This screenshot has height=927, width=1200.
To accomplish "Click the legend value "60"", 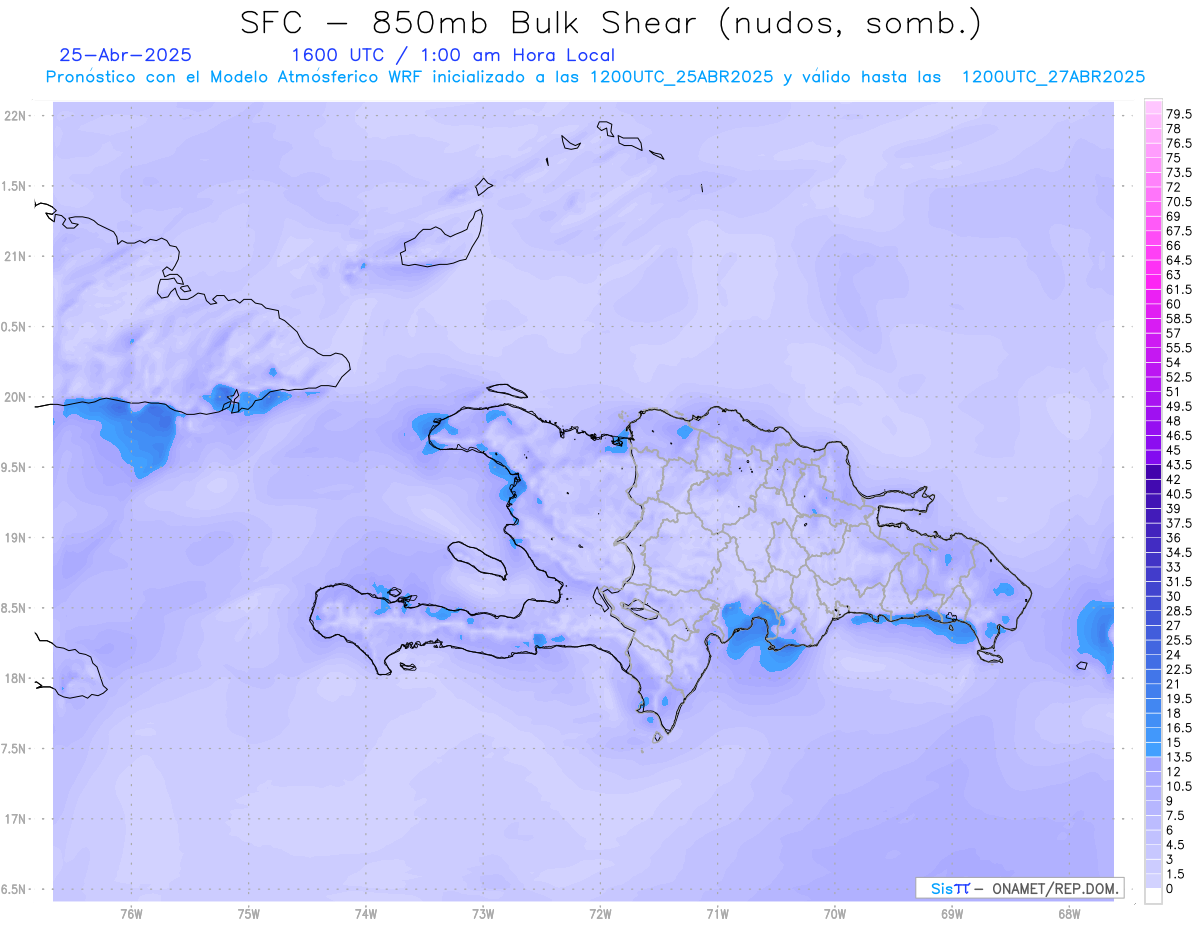I will [x=1174, y=304].
